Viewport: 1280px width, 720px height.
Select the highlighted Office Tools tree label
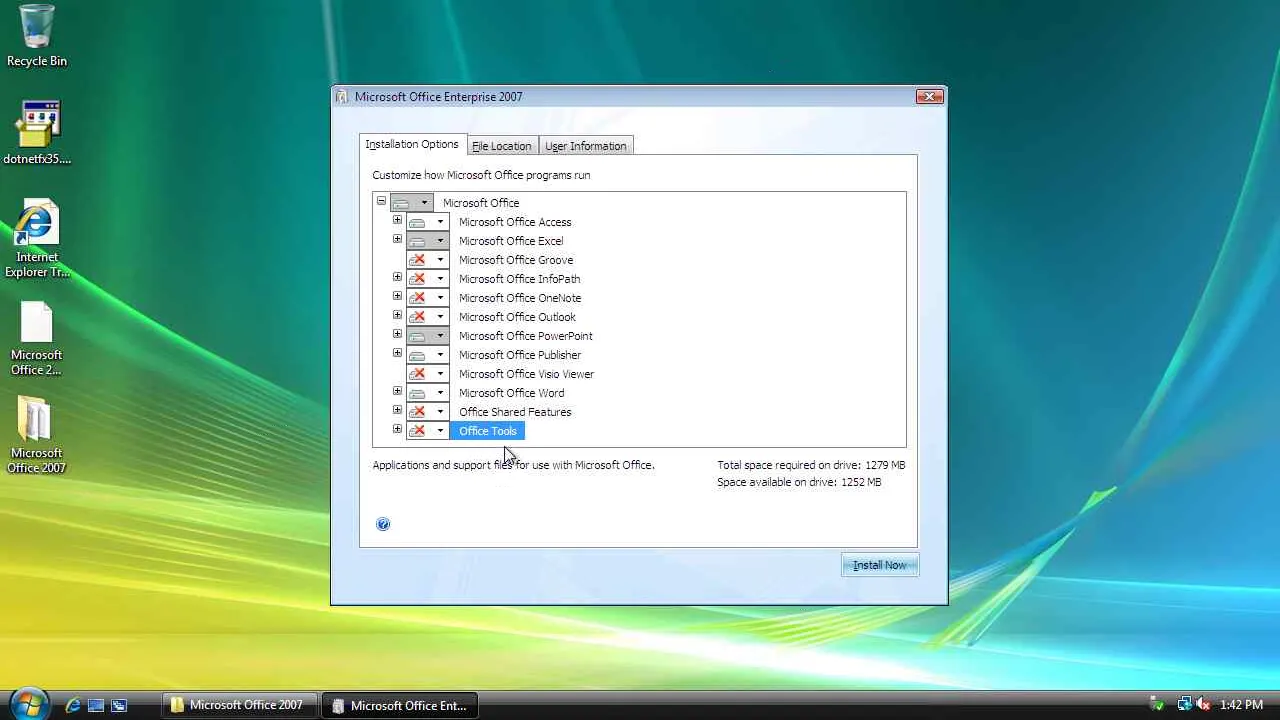pos(488,431)
